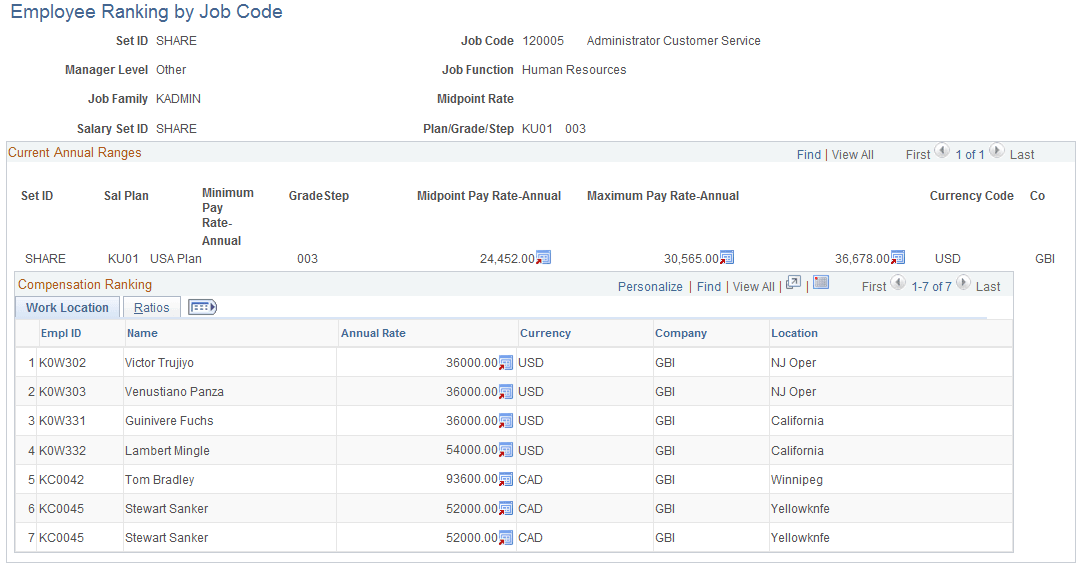Click name Venustiano Panza
Image resolution: width=1083 pixels, height=566 pixels.
[174, 392]
